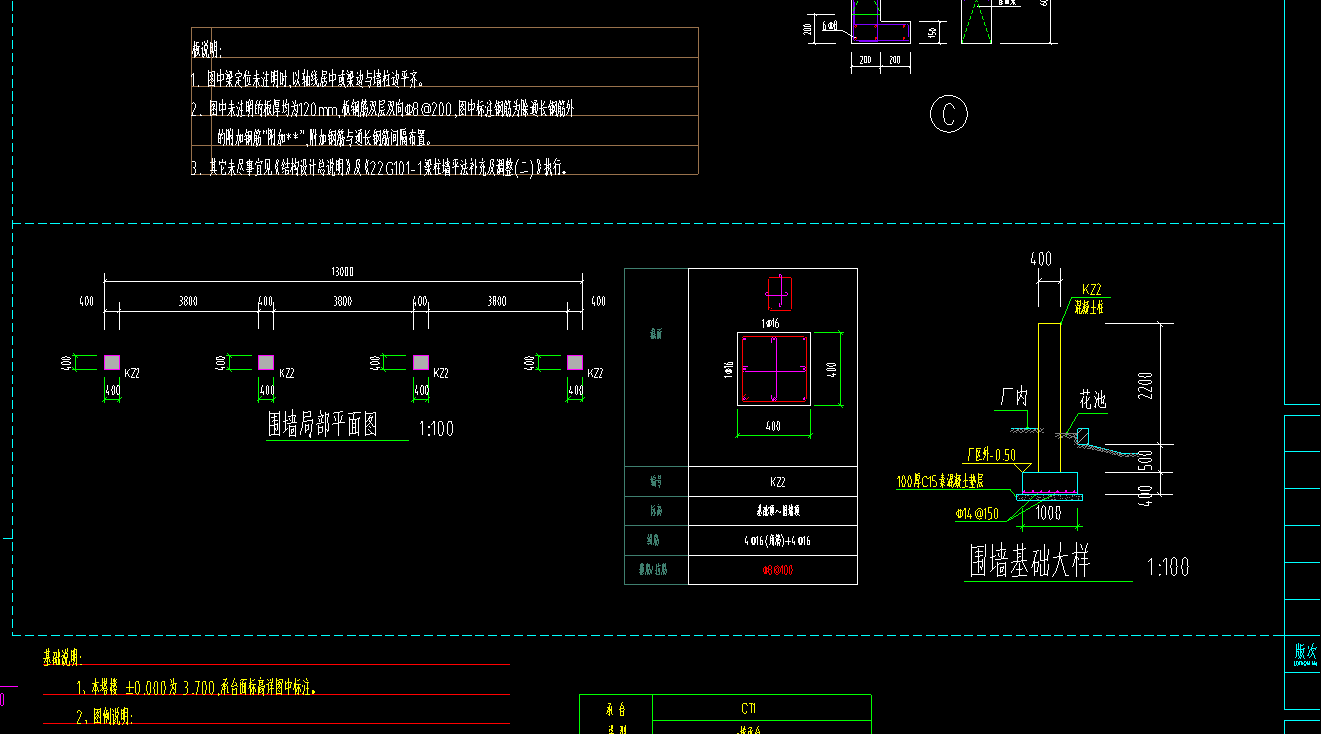Click the cyan footing rectangle in 围墙基础大样
This screenshot has width=1321, height=734.
1049,482
